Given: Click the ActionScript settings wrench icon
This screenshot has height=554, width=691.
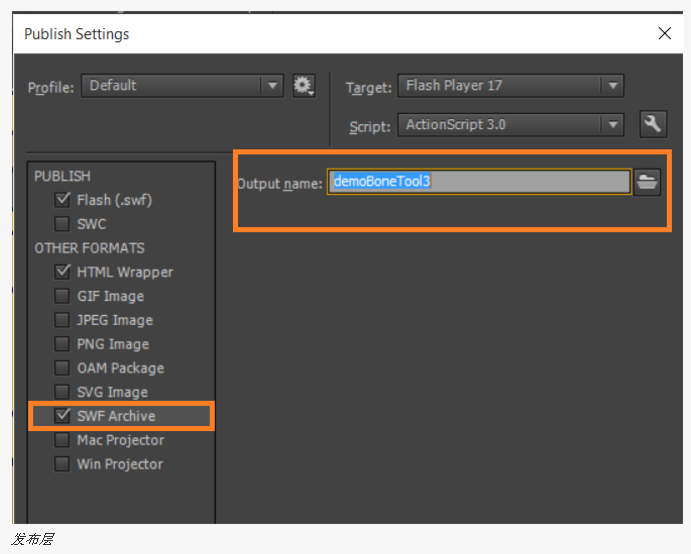Looking at the screenshot, I should click(653, 124).
